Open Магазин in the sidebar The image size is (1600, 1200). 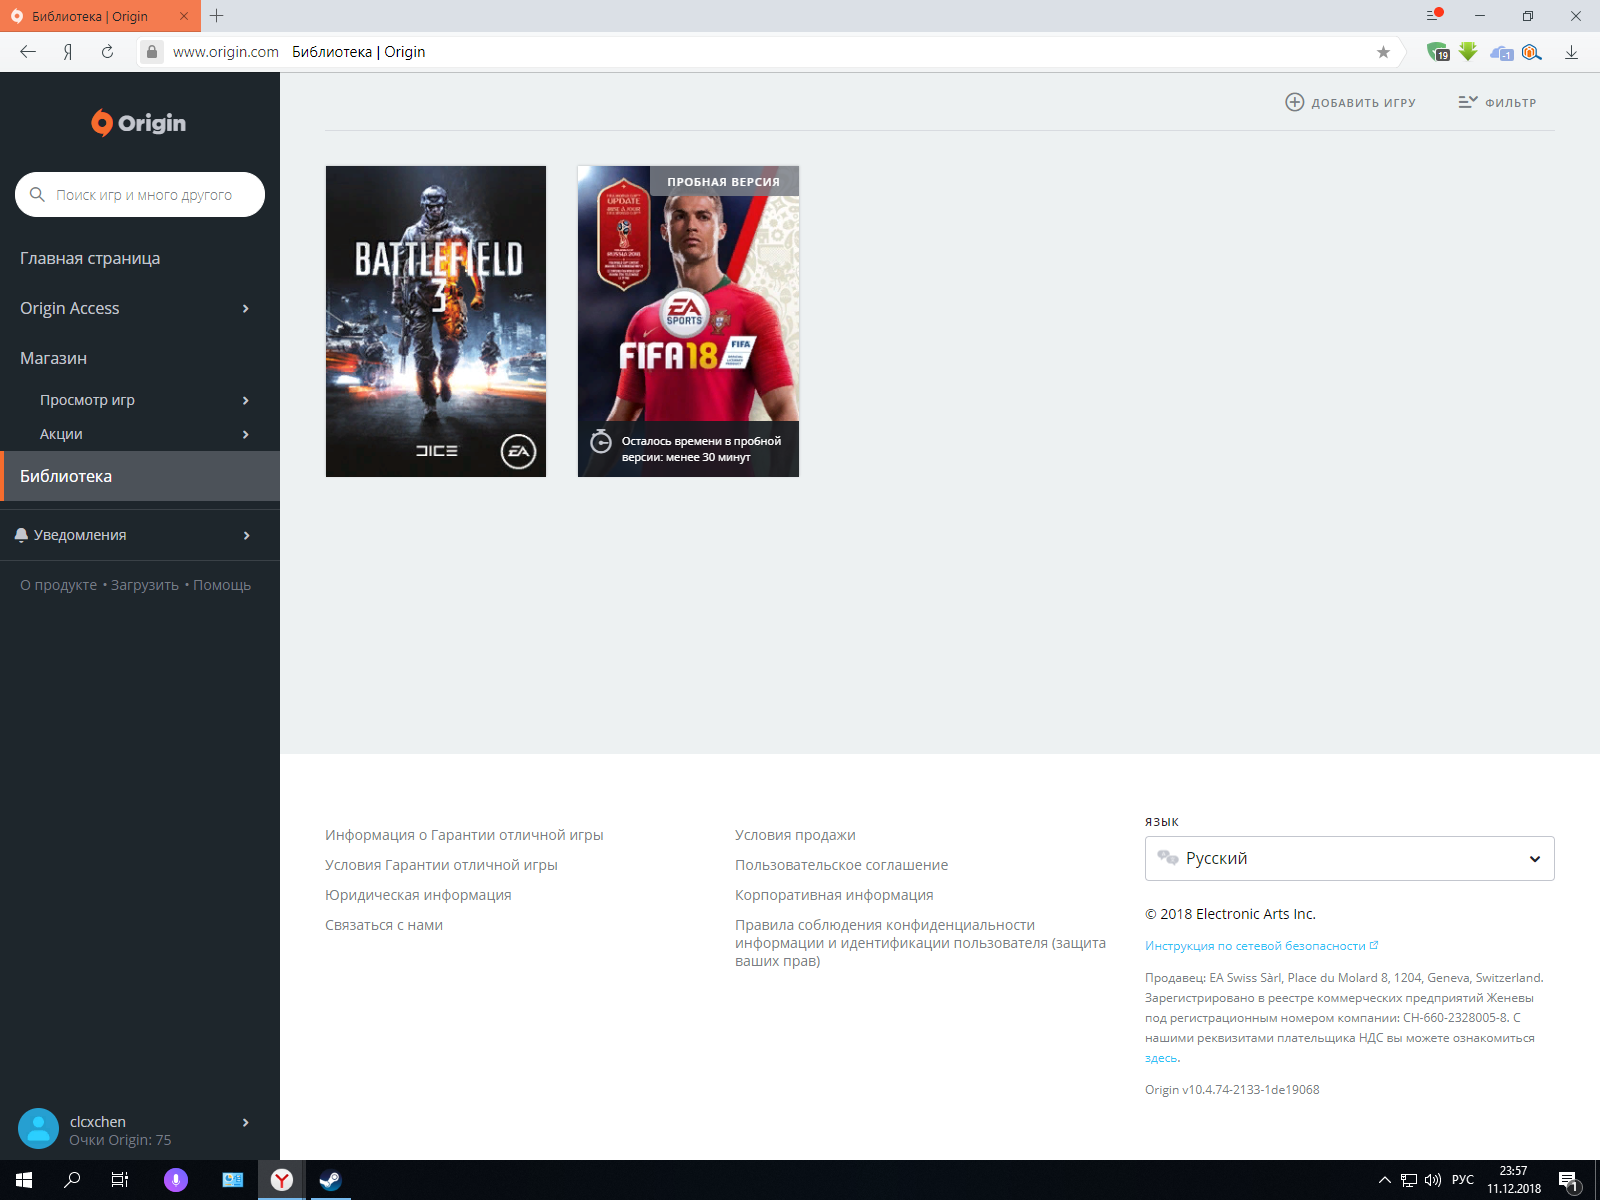(53, 358)
